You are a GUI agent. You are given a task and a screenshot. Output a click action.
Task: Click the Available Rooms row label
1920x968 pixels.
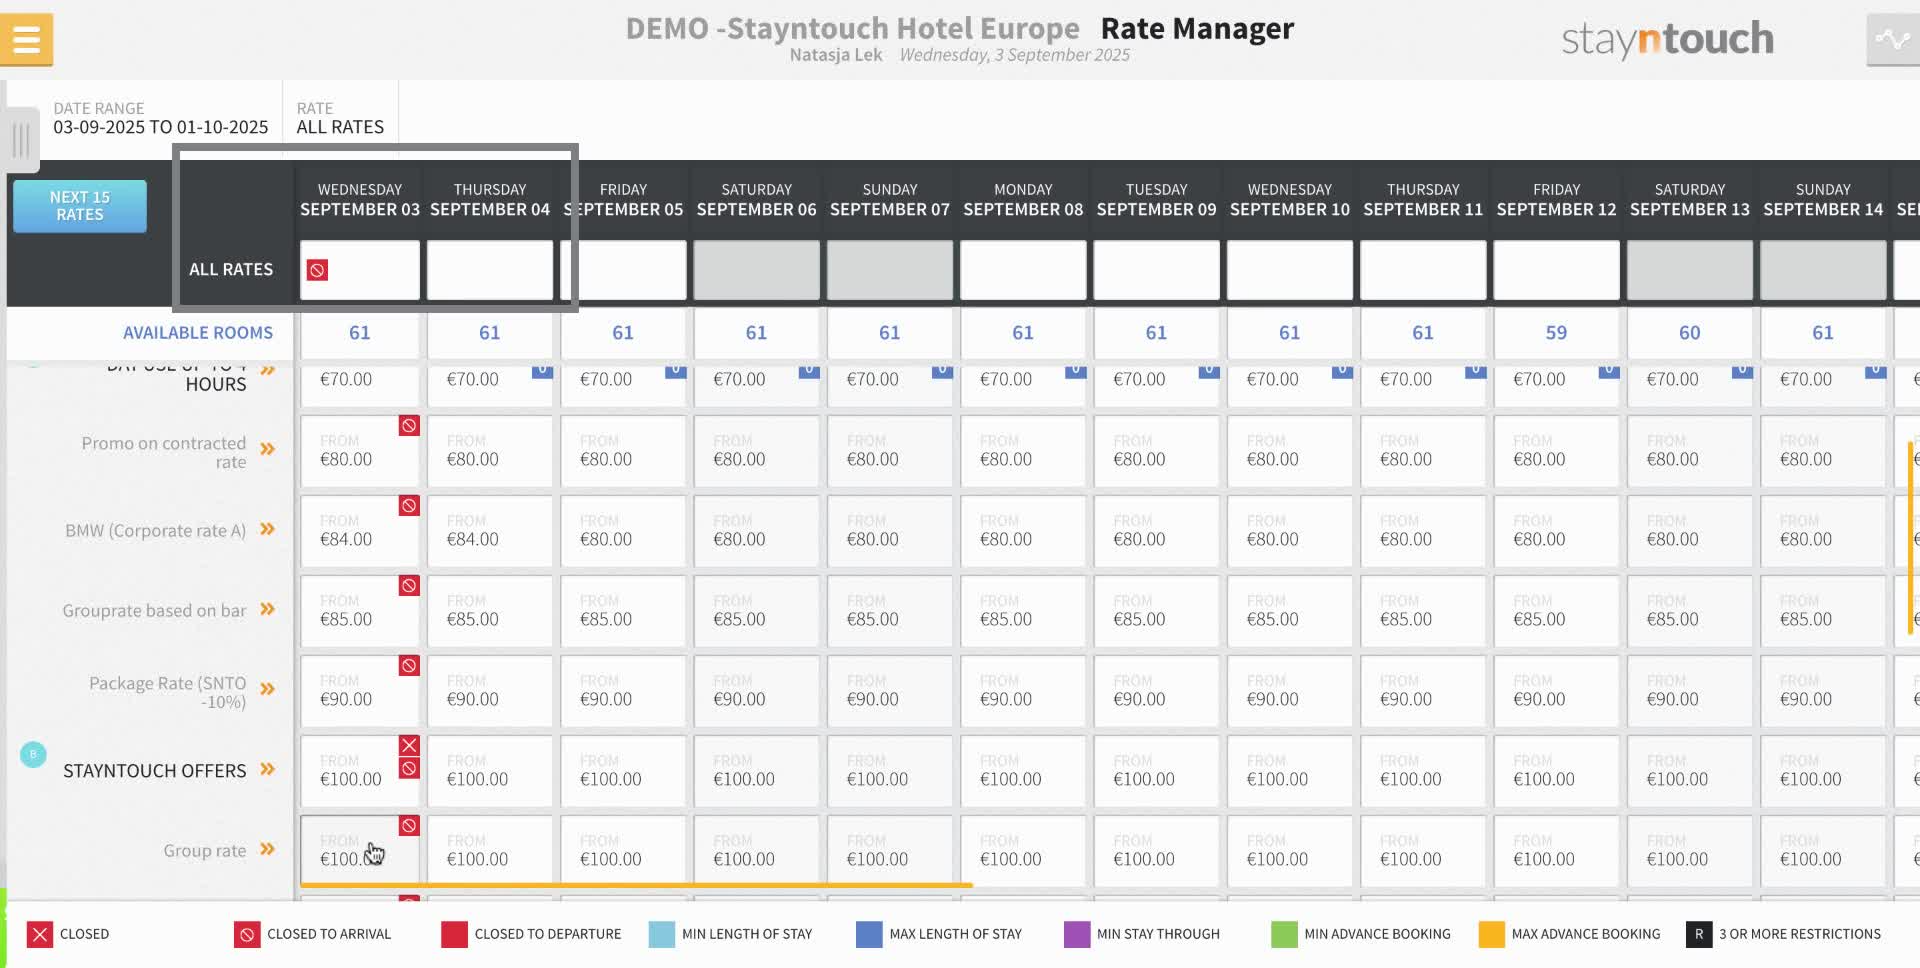point(198,333)
